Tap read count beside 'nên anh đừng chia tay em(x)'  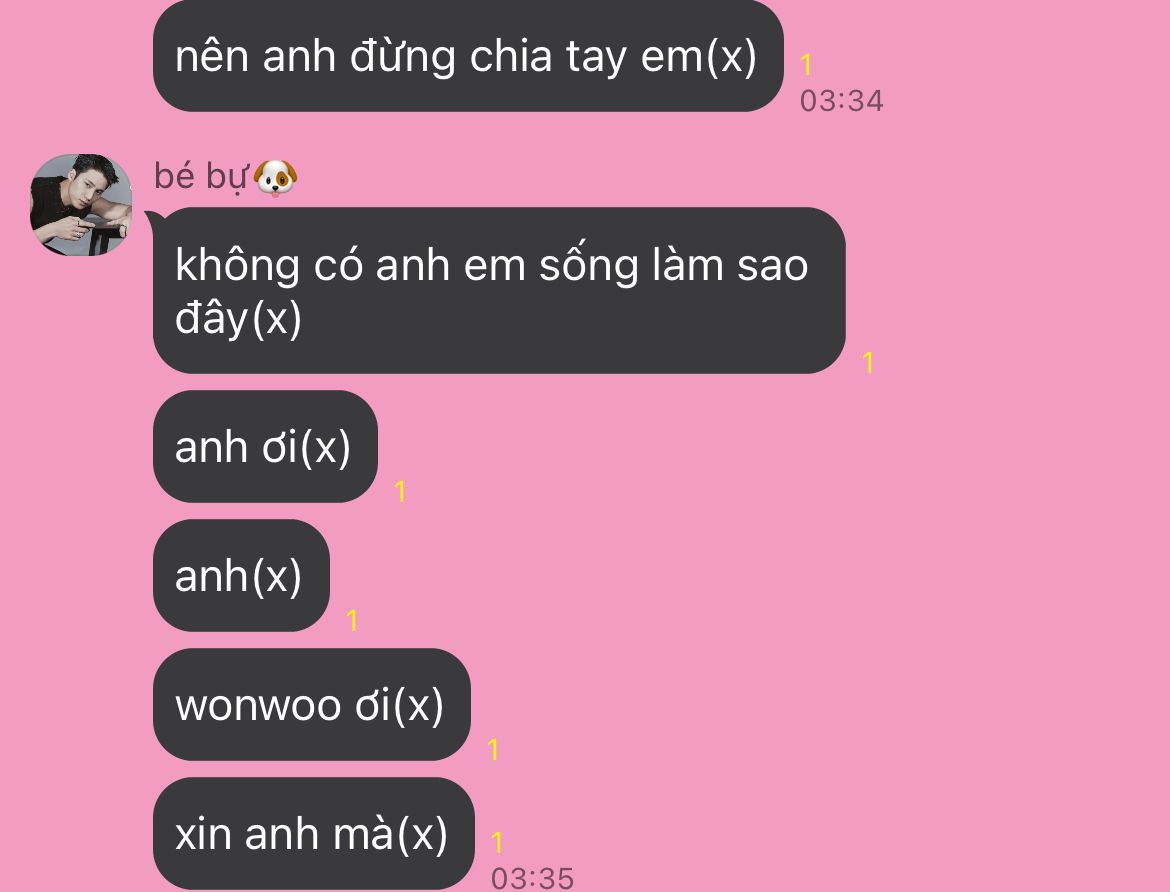pyautogui.click(x=806, y=64)
